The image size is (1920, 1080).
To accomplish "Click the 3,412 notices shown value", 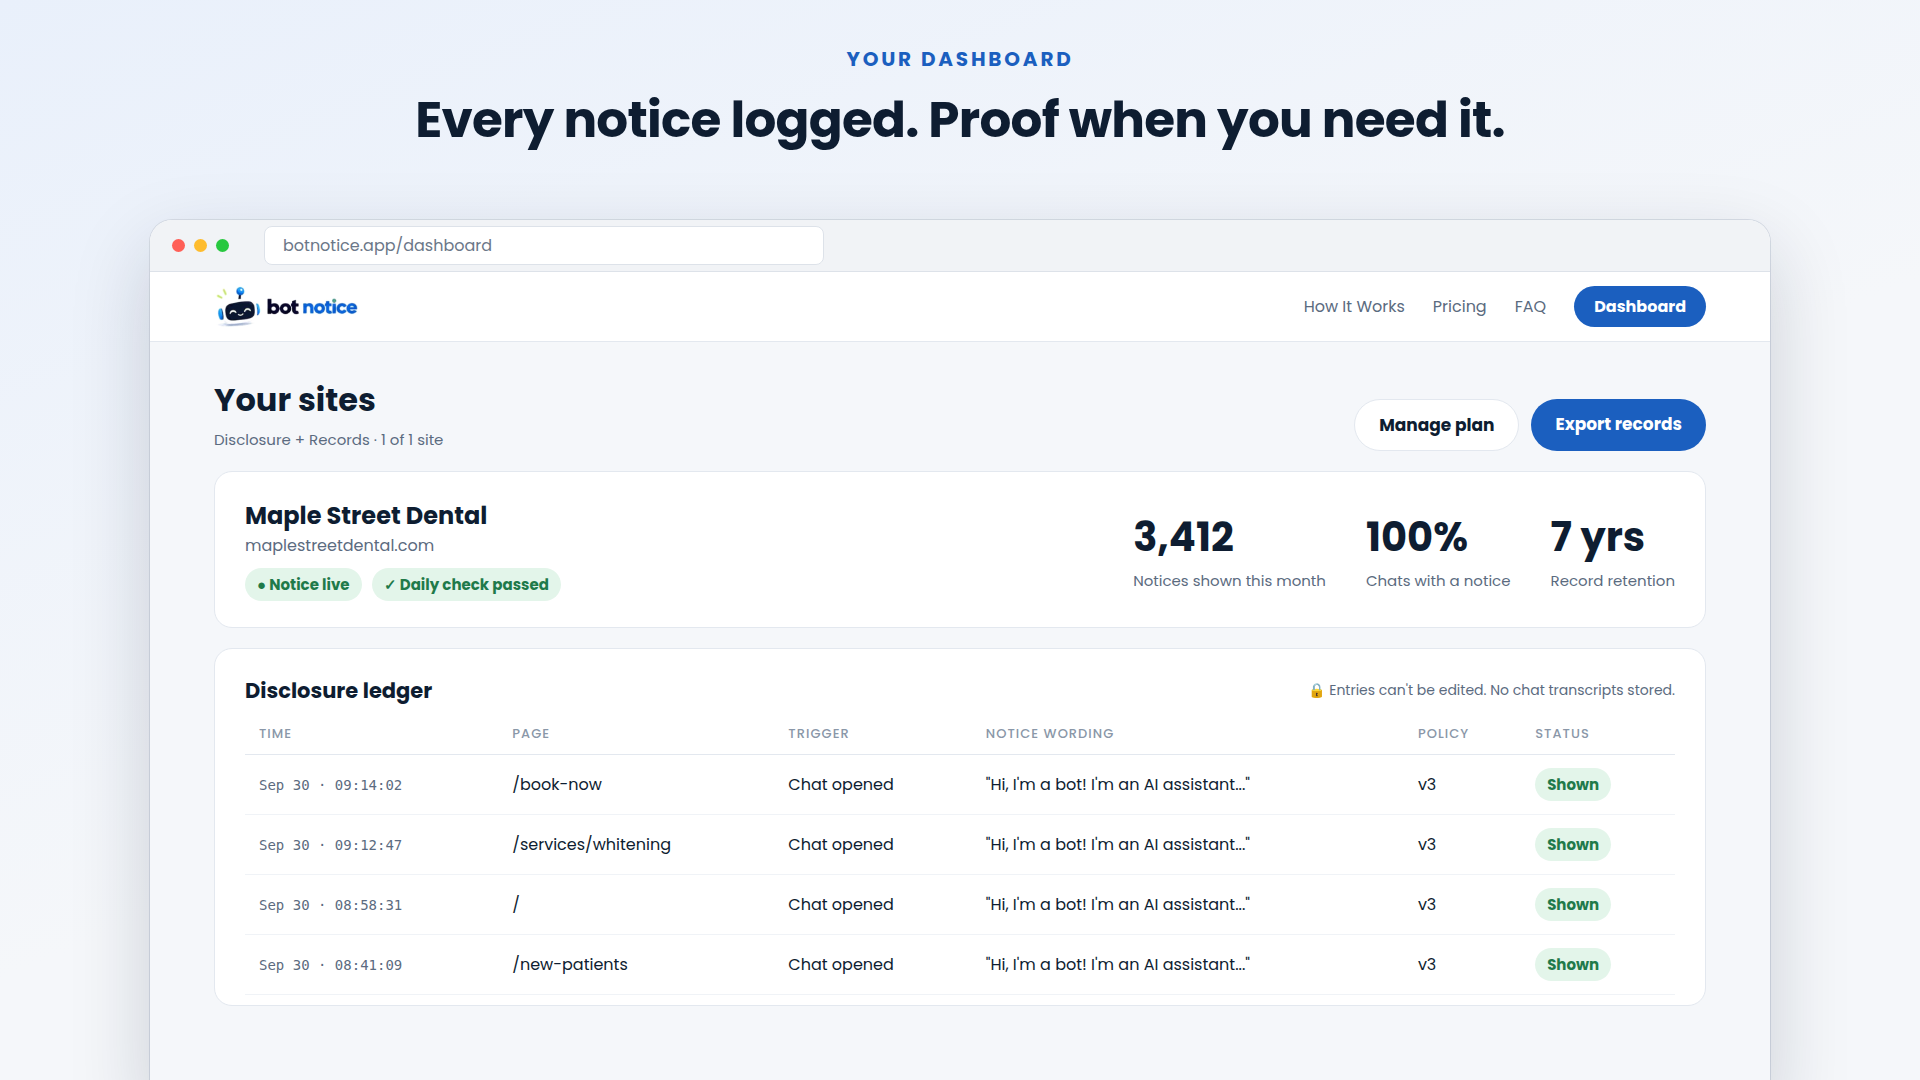I will (x=1183, y=537).
